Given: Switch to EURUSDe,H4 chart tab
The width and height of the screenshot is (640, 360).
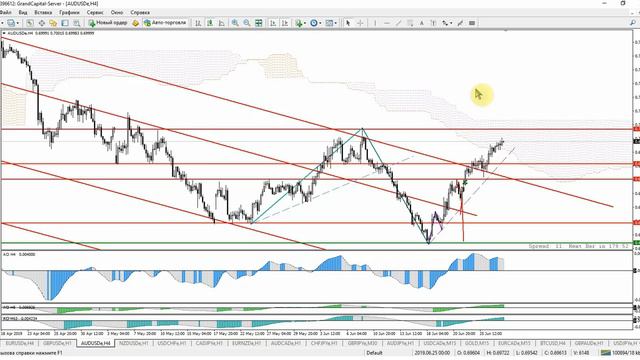Looking at the screenshot, I should [x=20, y=344].
